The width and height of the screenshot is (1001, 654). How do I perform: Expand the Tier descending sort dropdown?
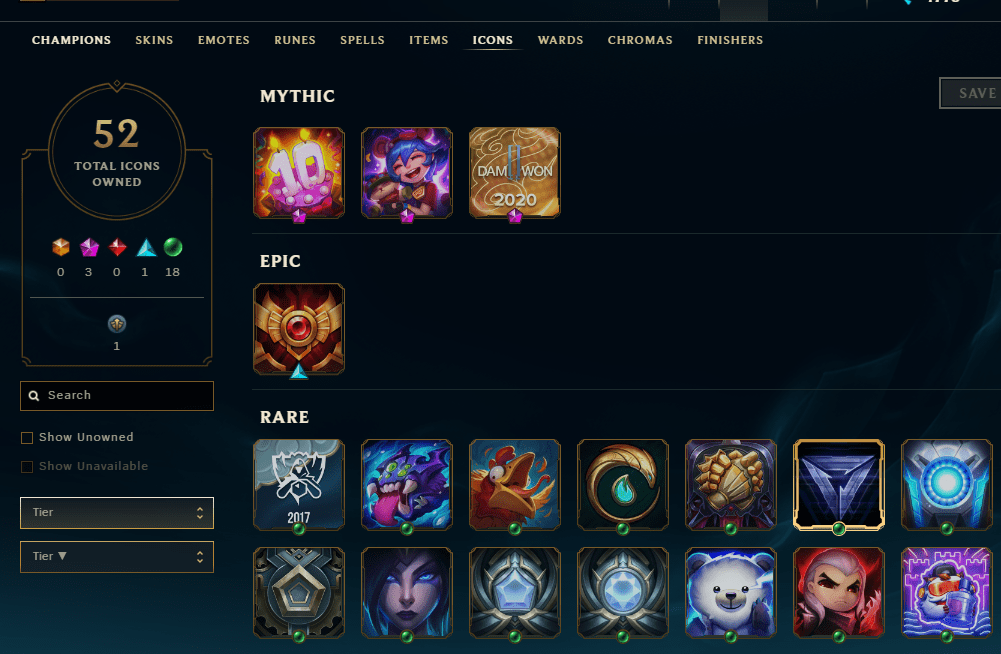point(117,557)
